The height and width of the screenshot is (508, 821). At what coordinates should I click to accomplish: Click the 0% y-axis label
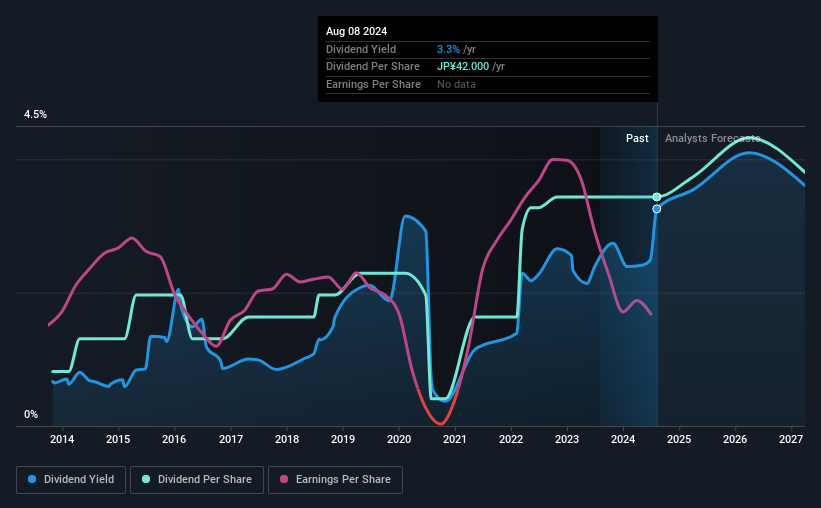(31, 414)
